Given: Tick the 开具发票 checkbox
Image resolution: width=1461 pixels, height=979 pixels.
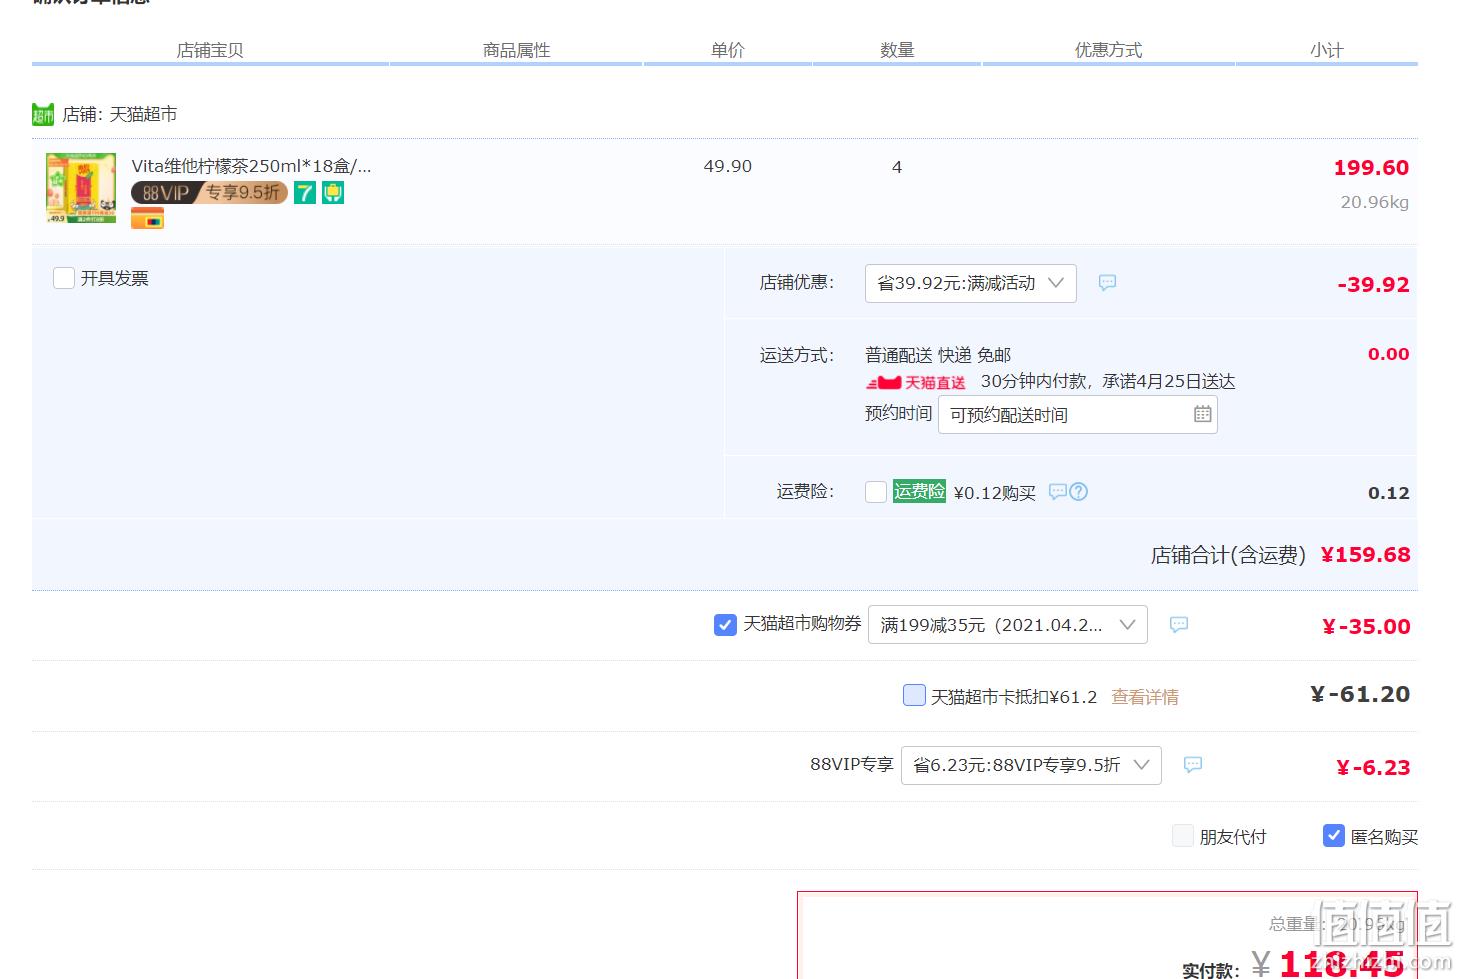Looking at the screenshot, I should [64, 278].
